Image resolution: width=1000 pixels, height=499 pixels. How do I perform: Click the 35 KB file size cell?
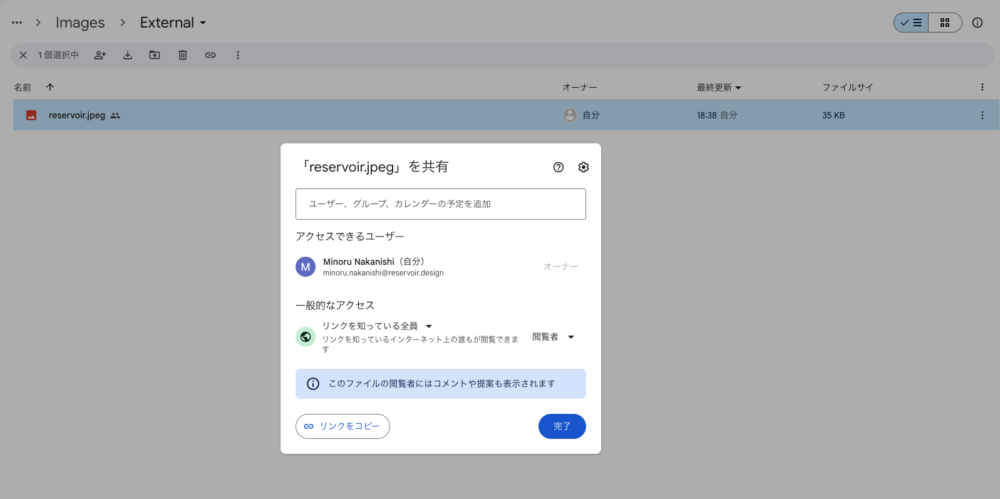834,115
